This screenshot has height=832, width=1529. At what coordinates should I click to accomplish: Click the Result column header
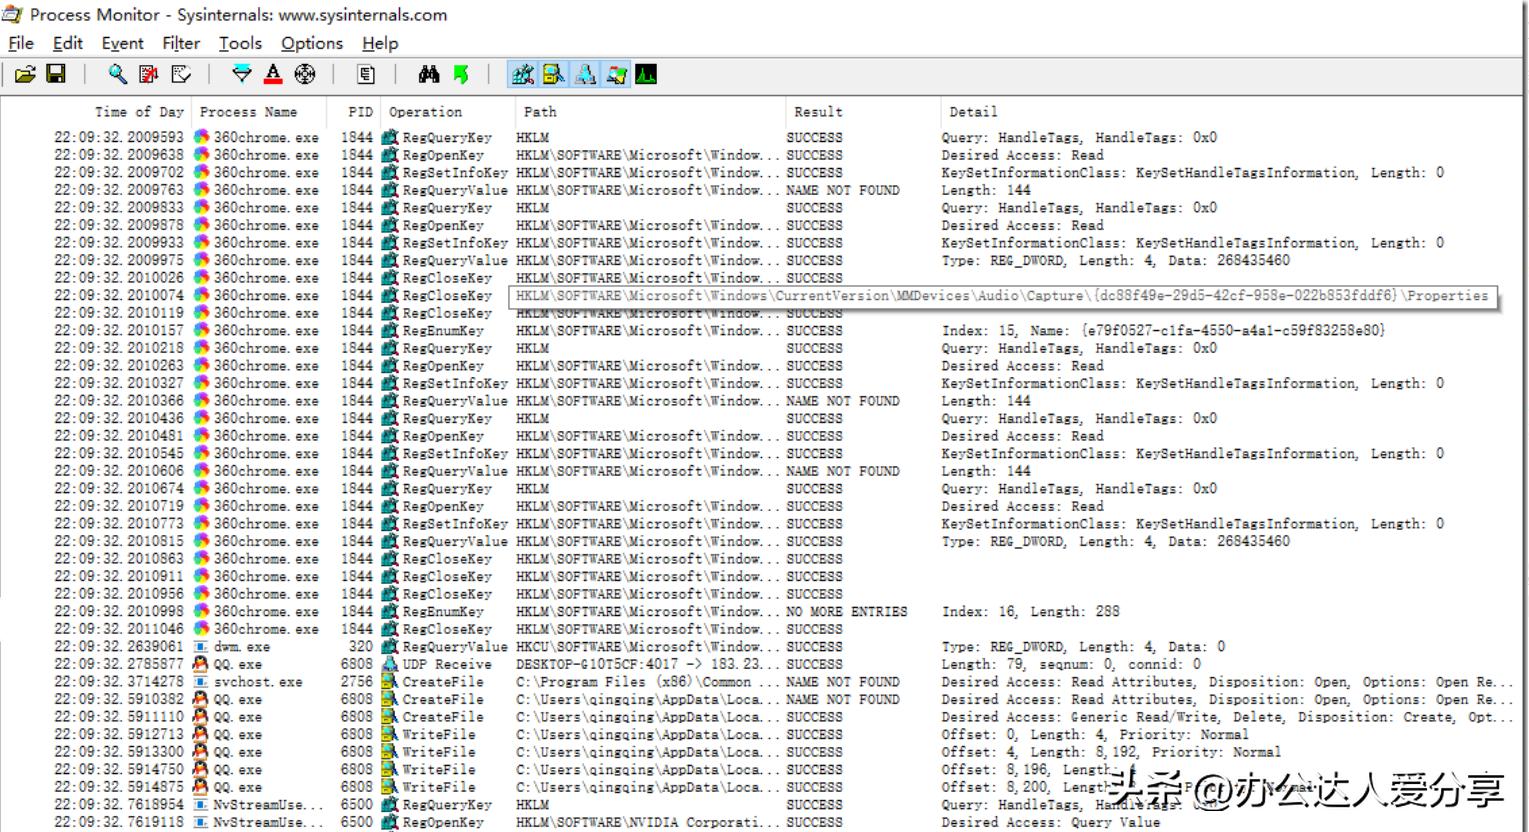(818, 112)
